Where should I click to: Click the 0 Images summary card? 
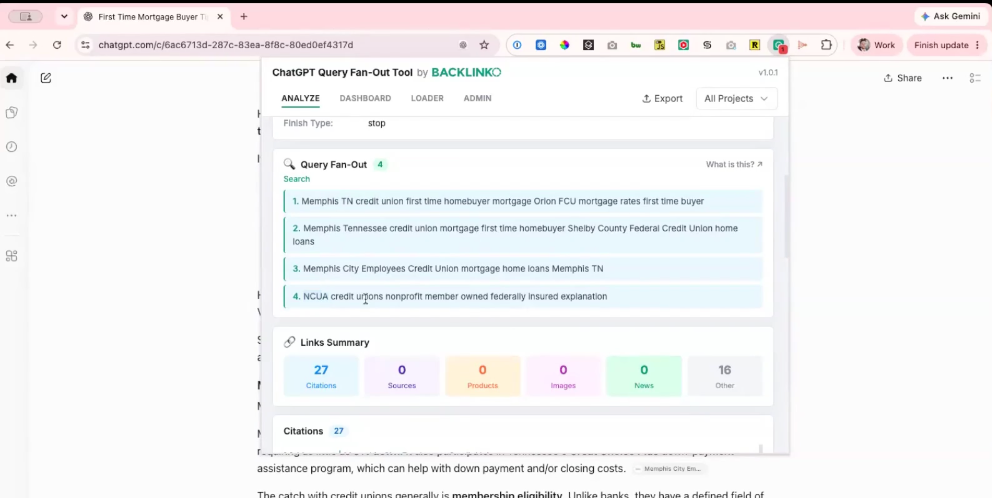563,376
